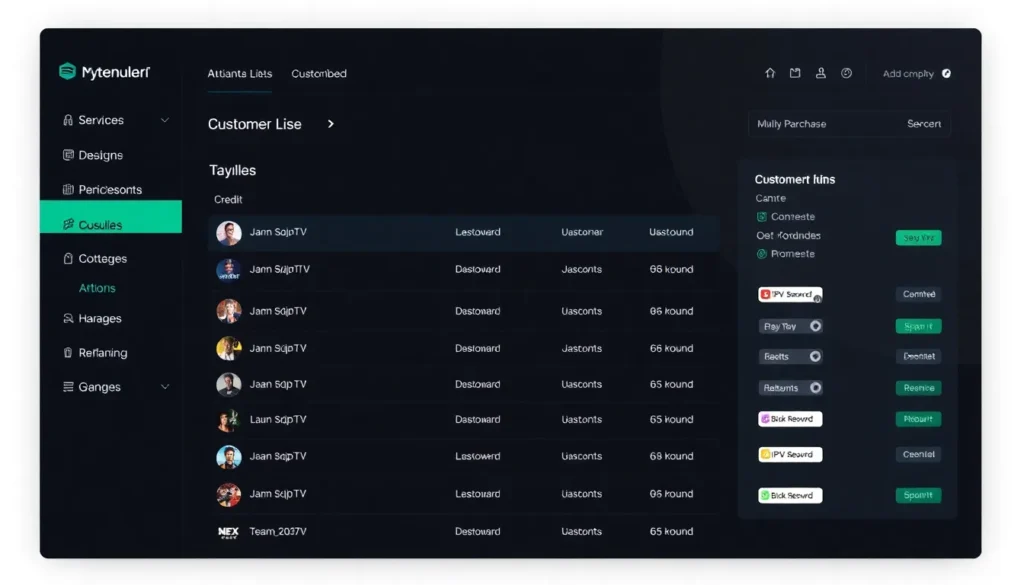
Task: Click the Add cmplty button
Action: coord(915,74)
